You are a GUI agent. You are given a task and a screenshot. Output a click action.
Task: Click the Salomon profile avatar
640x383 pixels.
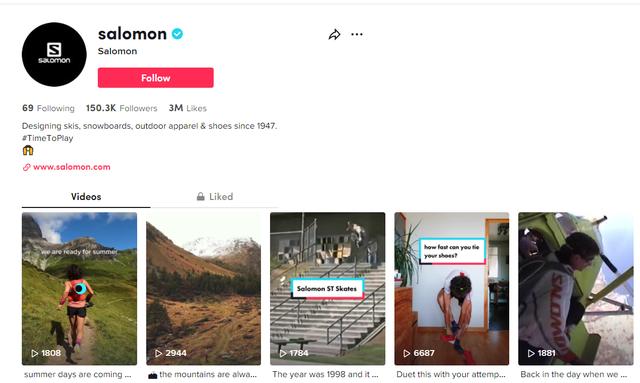[54, 54]
